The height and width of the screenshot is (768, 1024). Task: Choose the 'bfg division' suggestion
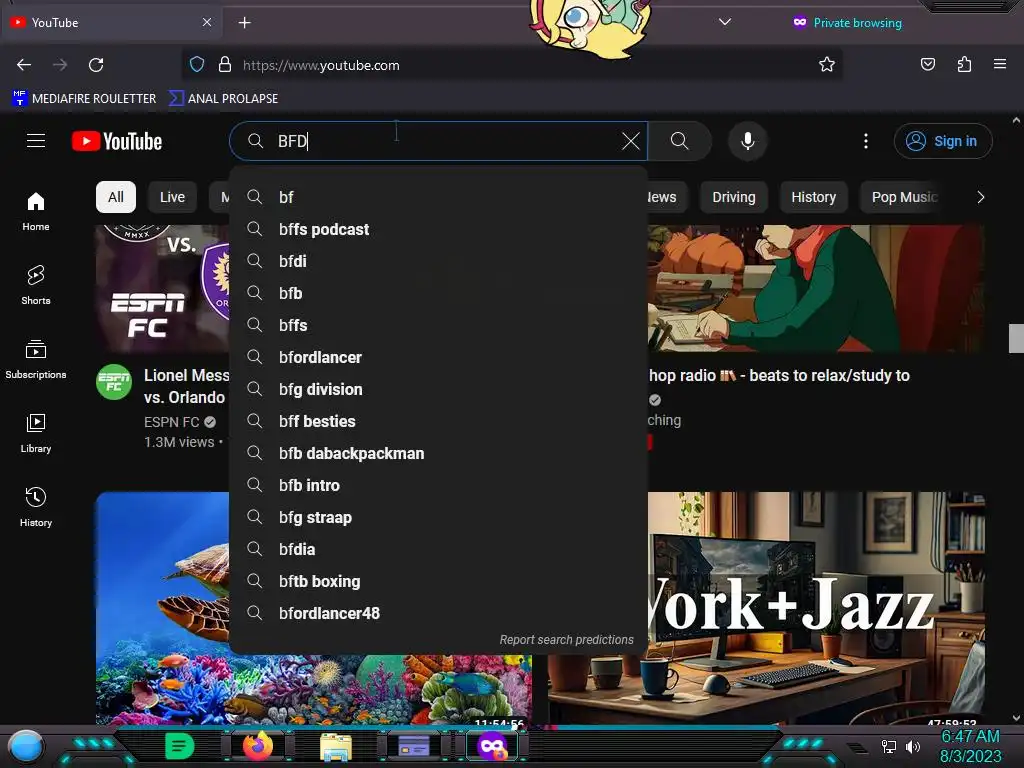pos(438,389)
